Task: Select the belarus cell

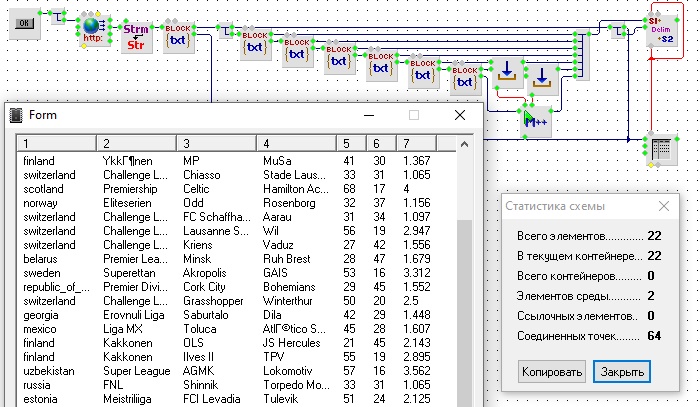Action: point(40,259)
